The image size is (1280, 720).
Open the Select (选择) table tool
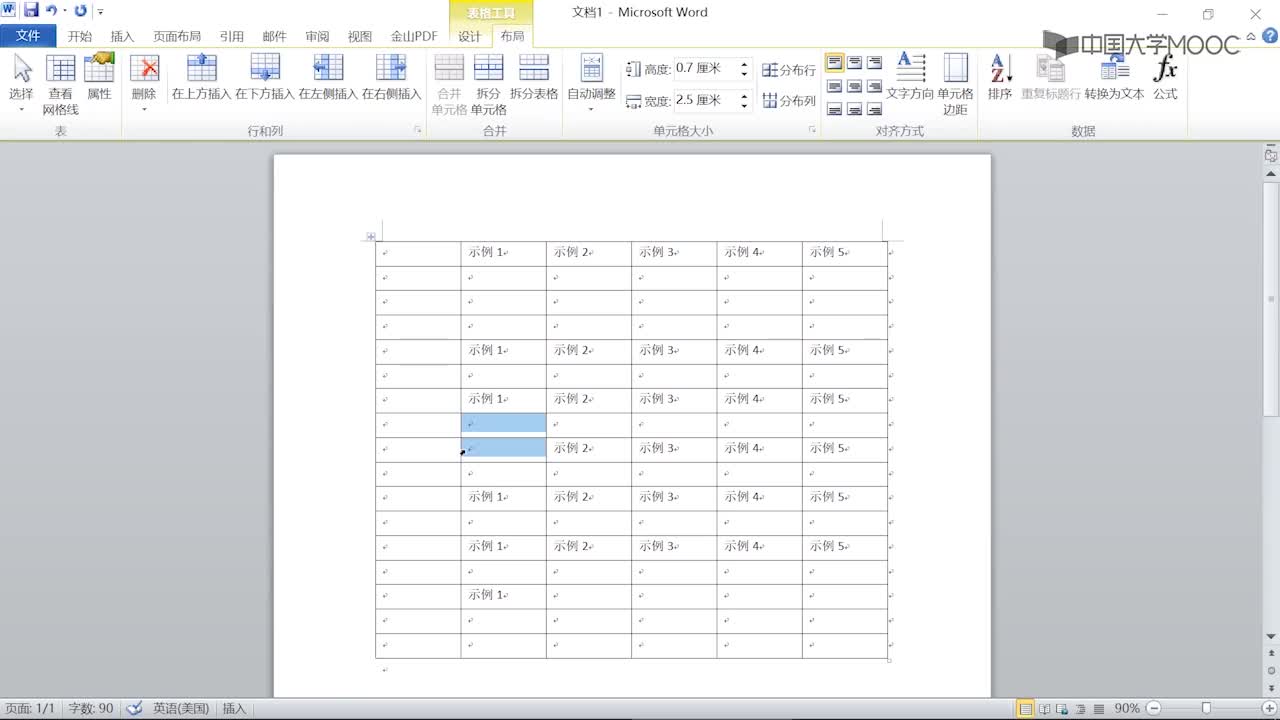click(21, 84)
